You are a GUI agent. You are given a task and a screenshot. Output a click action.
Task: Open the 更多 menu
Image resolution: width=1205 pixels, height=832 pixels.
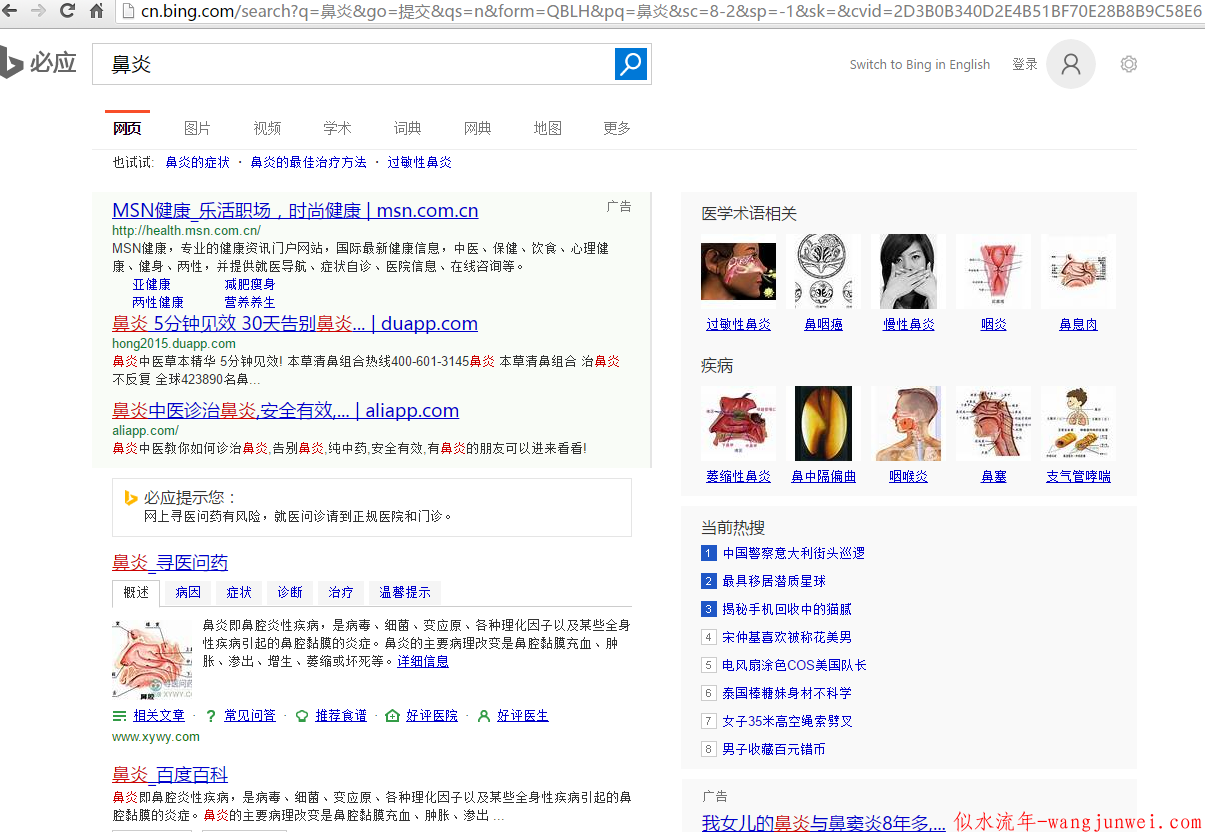[617, 128]
